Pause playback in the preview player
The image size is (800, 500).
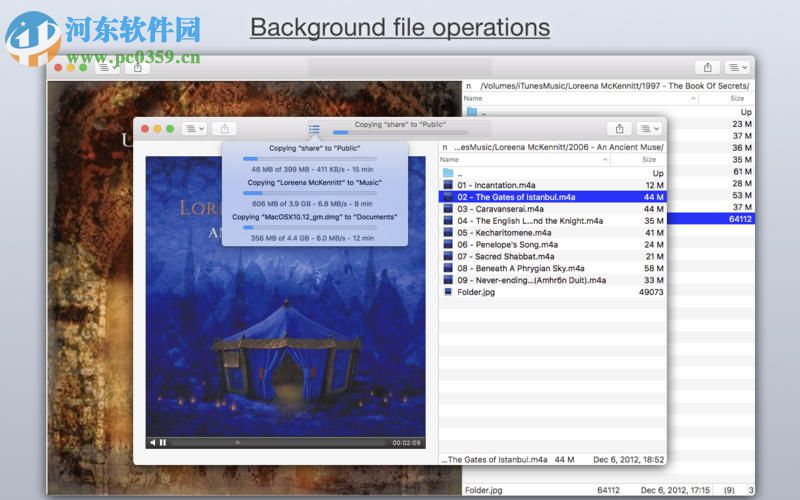click(163, 442)
